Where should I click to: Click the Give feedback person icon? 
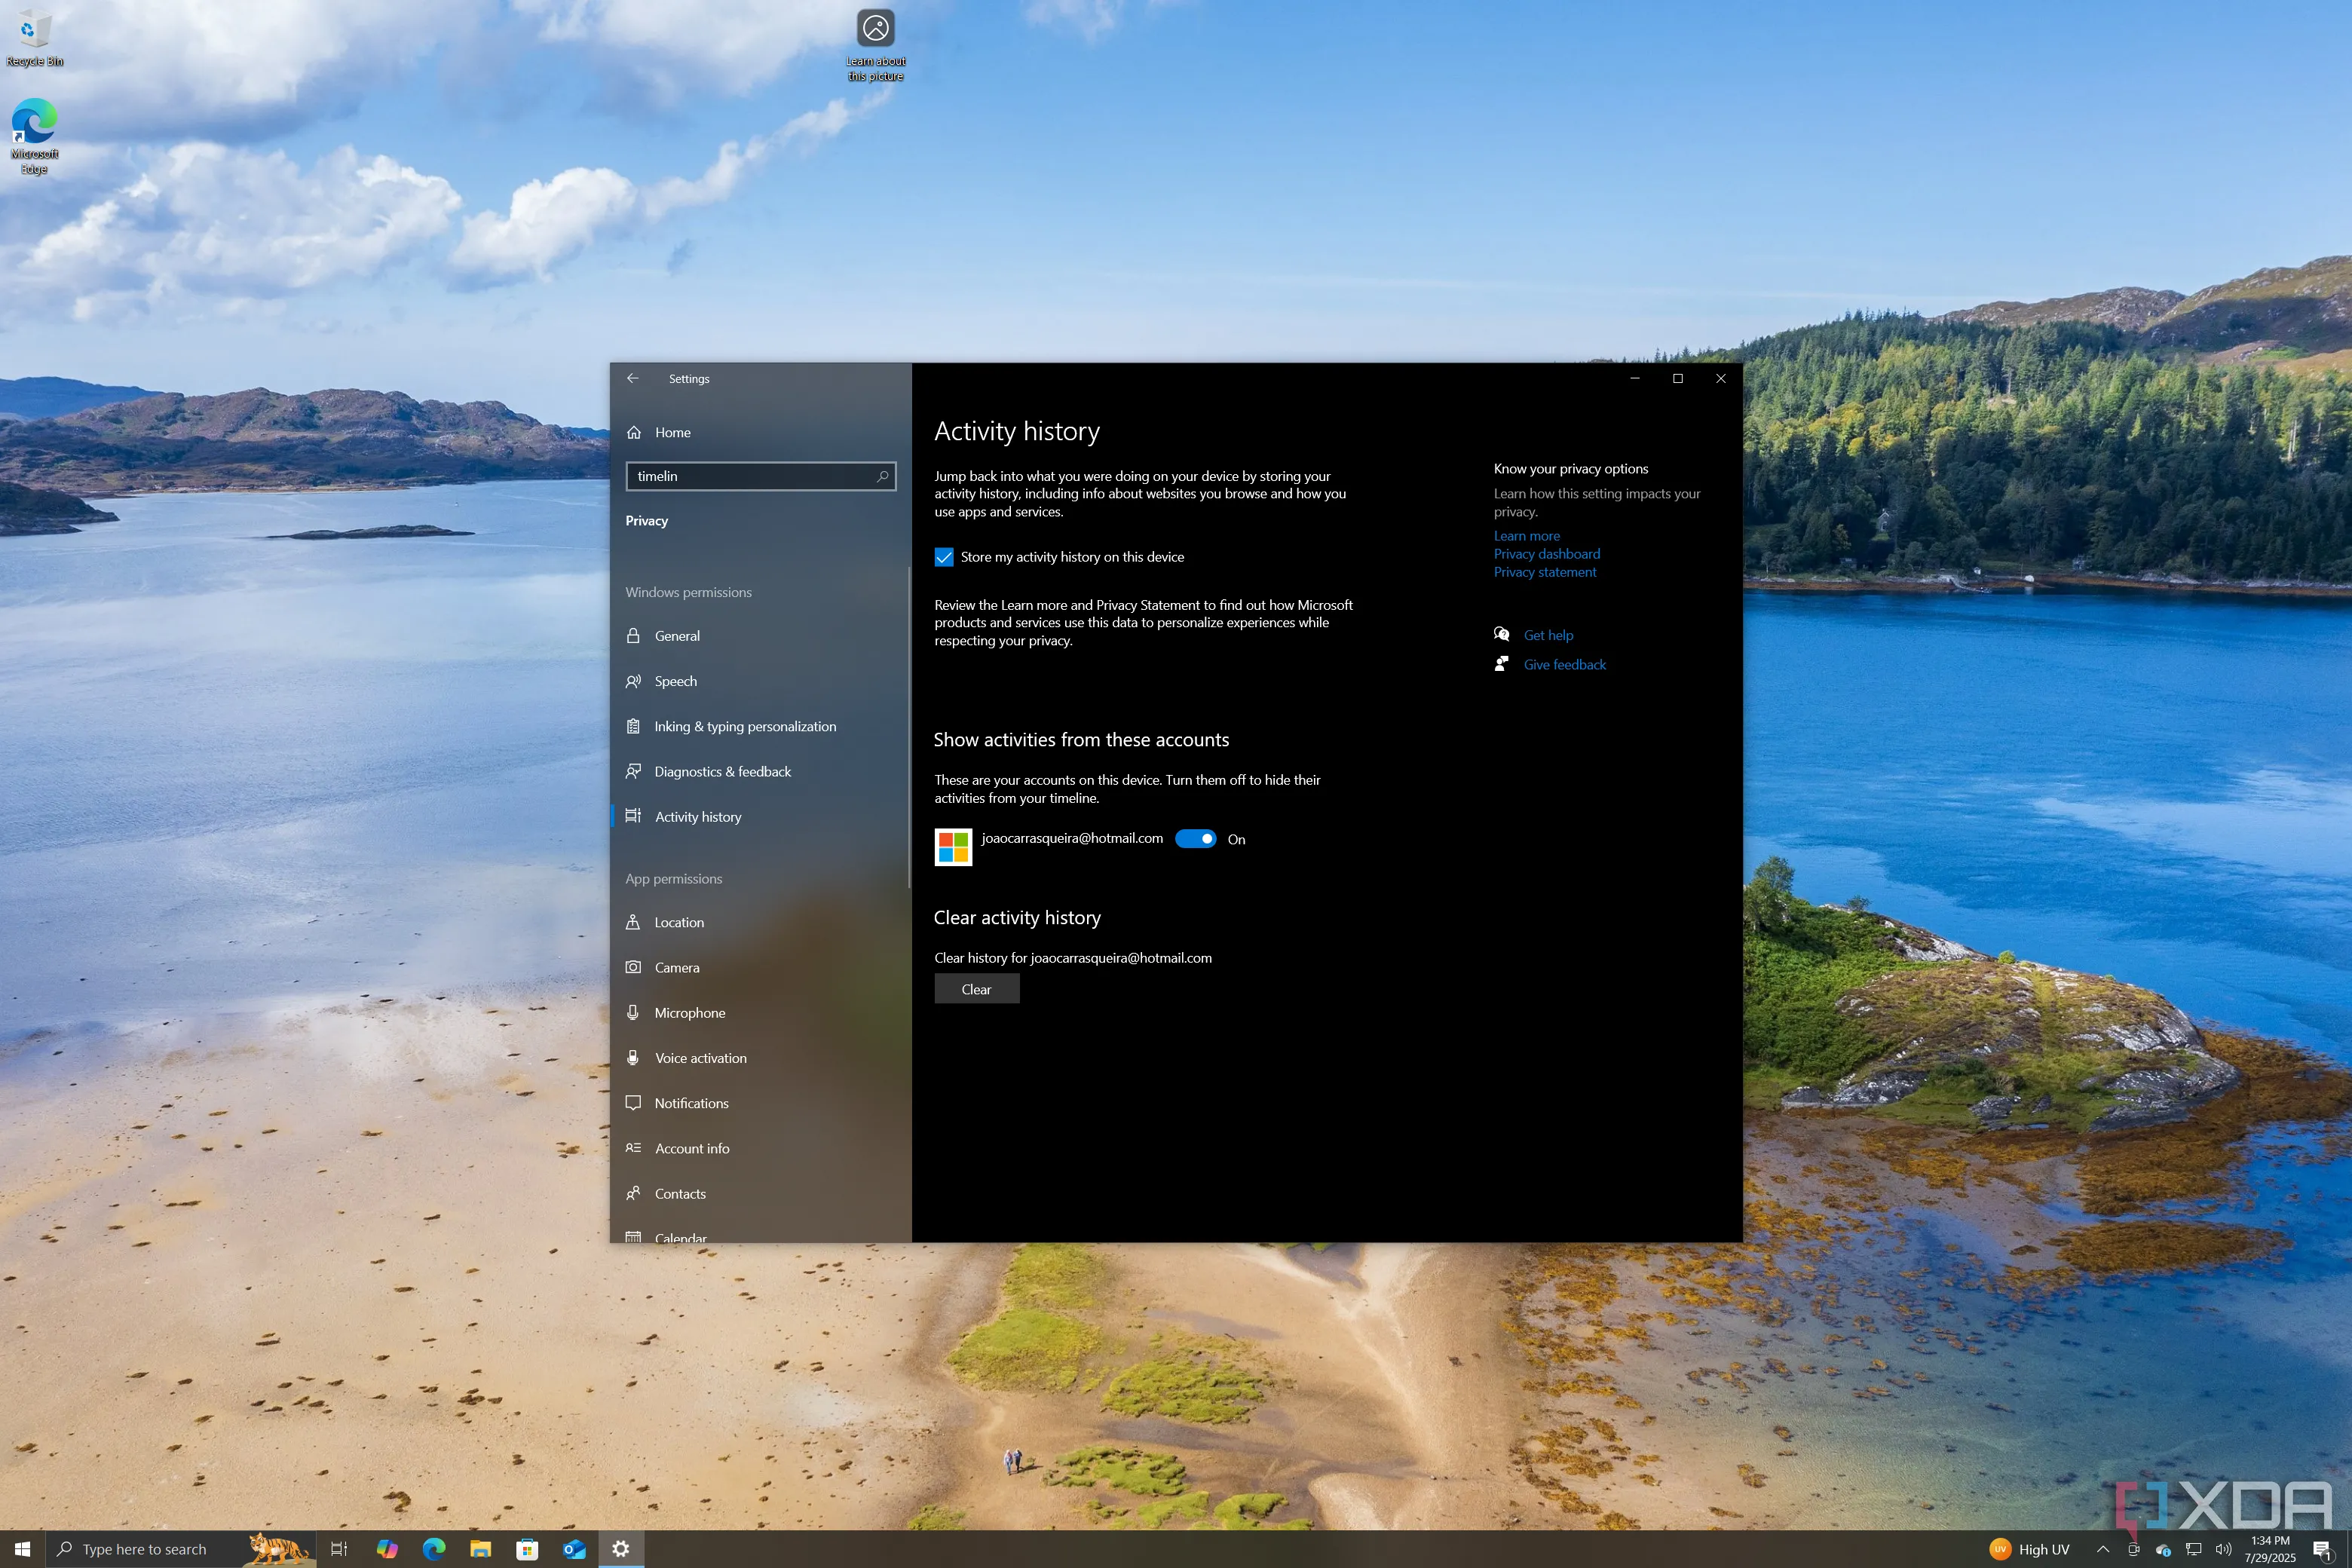tap(1501, 663)
